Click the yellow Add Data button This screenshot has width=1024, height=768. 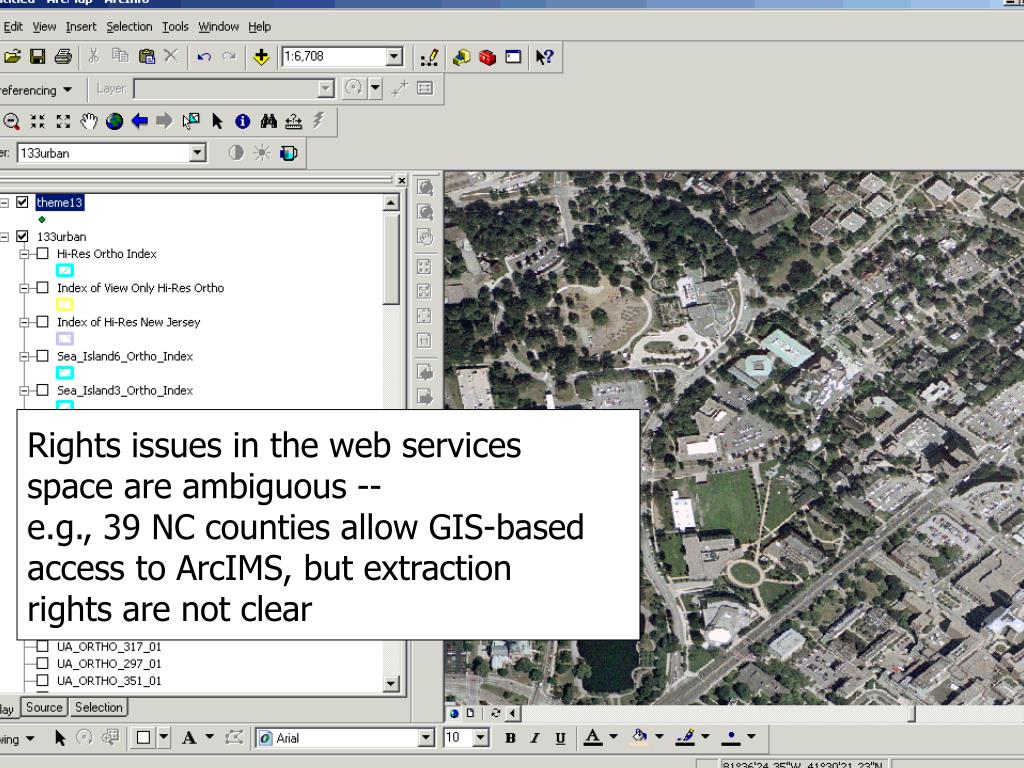point(261,57)
